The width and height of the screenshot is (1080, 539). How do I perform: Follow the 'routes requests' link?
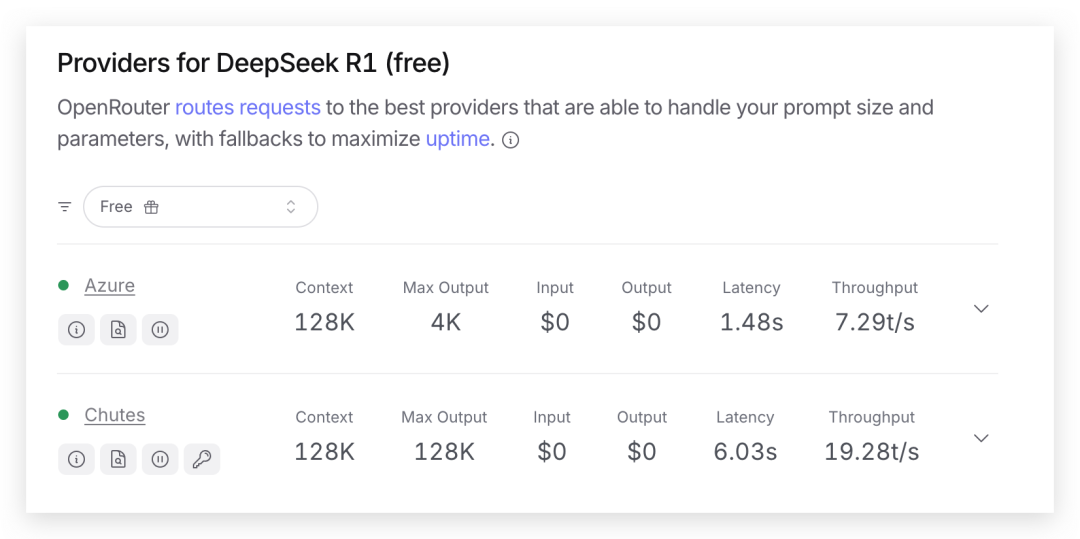pos(248,107)
